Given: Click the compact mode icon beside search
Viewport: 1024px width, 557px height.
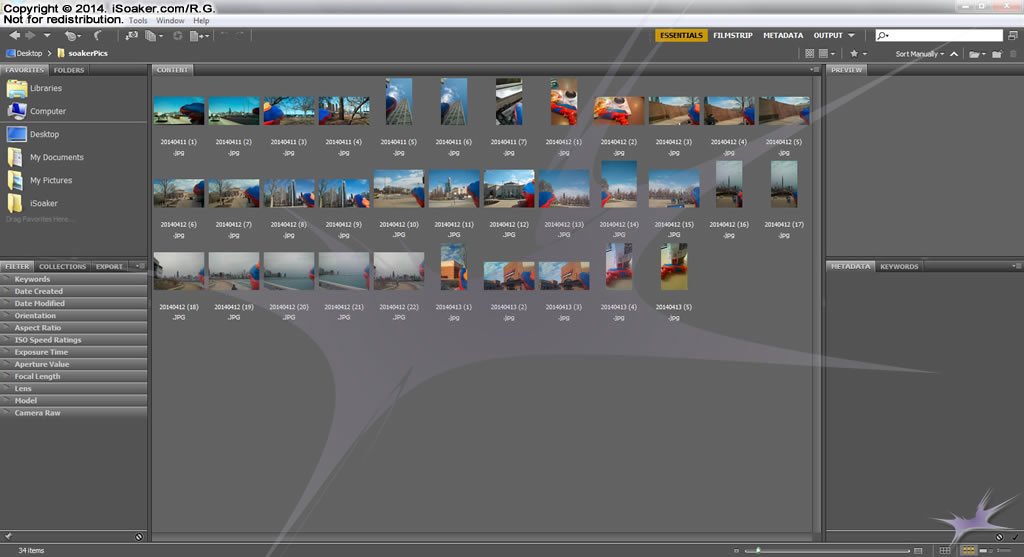Looking at the screenshot, I should (1012, 35).
